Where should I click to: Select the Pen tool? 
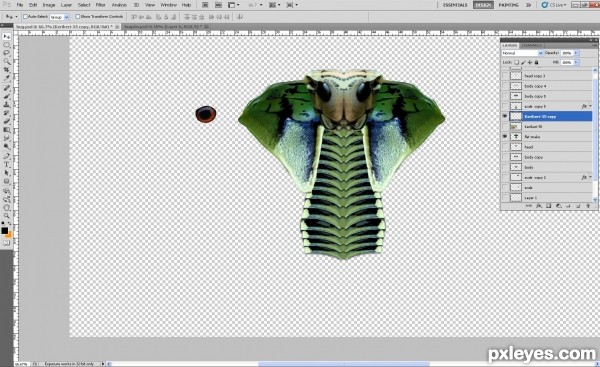point(7,157)
